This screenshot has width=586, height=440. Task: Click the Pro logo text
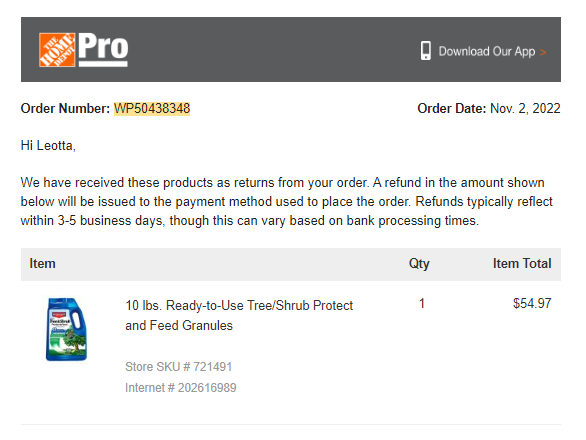[x=103, y=50]
